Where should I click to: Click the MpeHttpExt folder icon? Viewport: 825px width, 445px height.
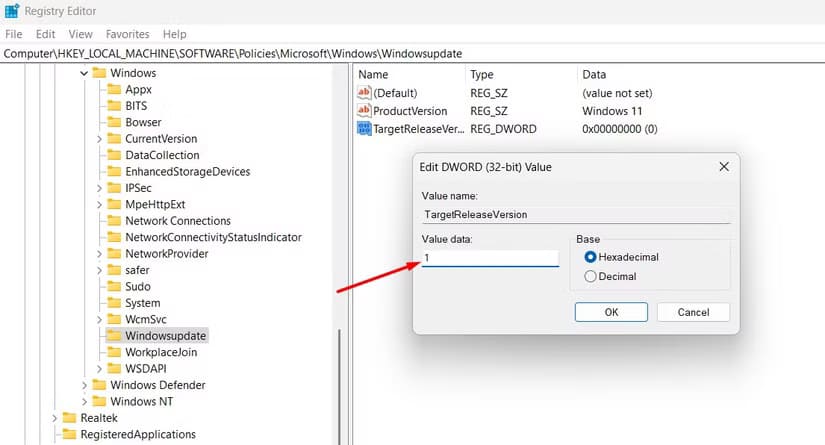tap(114, 204)
